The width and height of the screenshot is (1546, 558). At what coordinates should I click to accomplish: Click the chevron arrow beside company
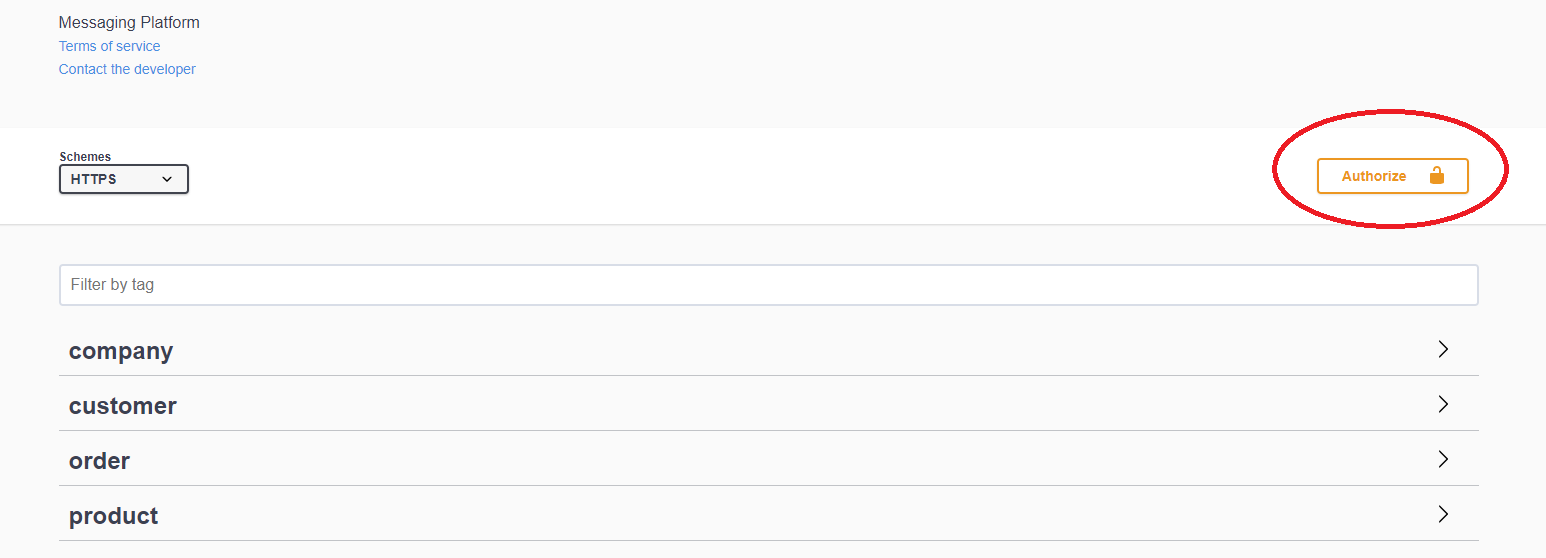1443,349
